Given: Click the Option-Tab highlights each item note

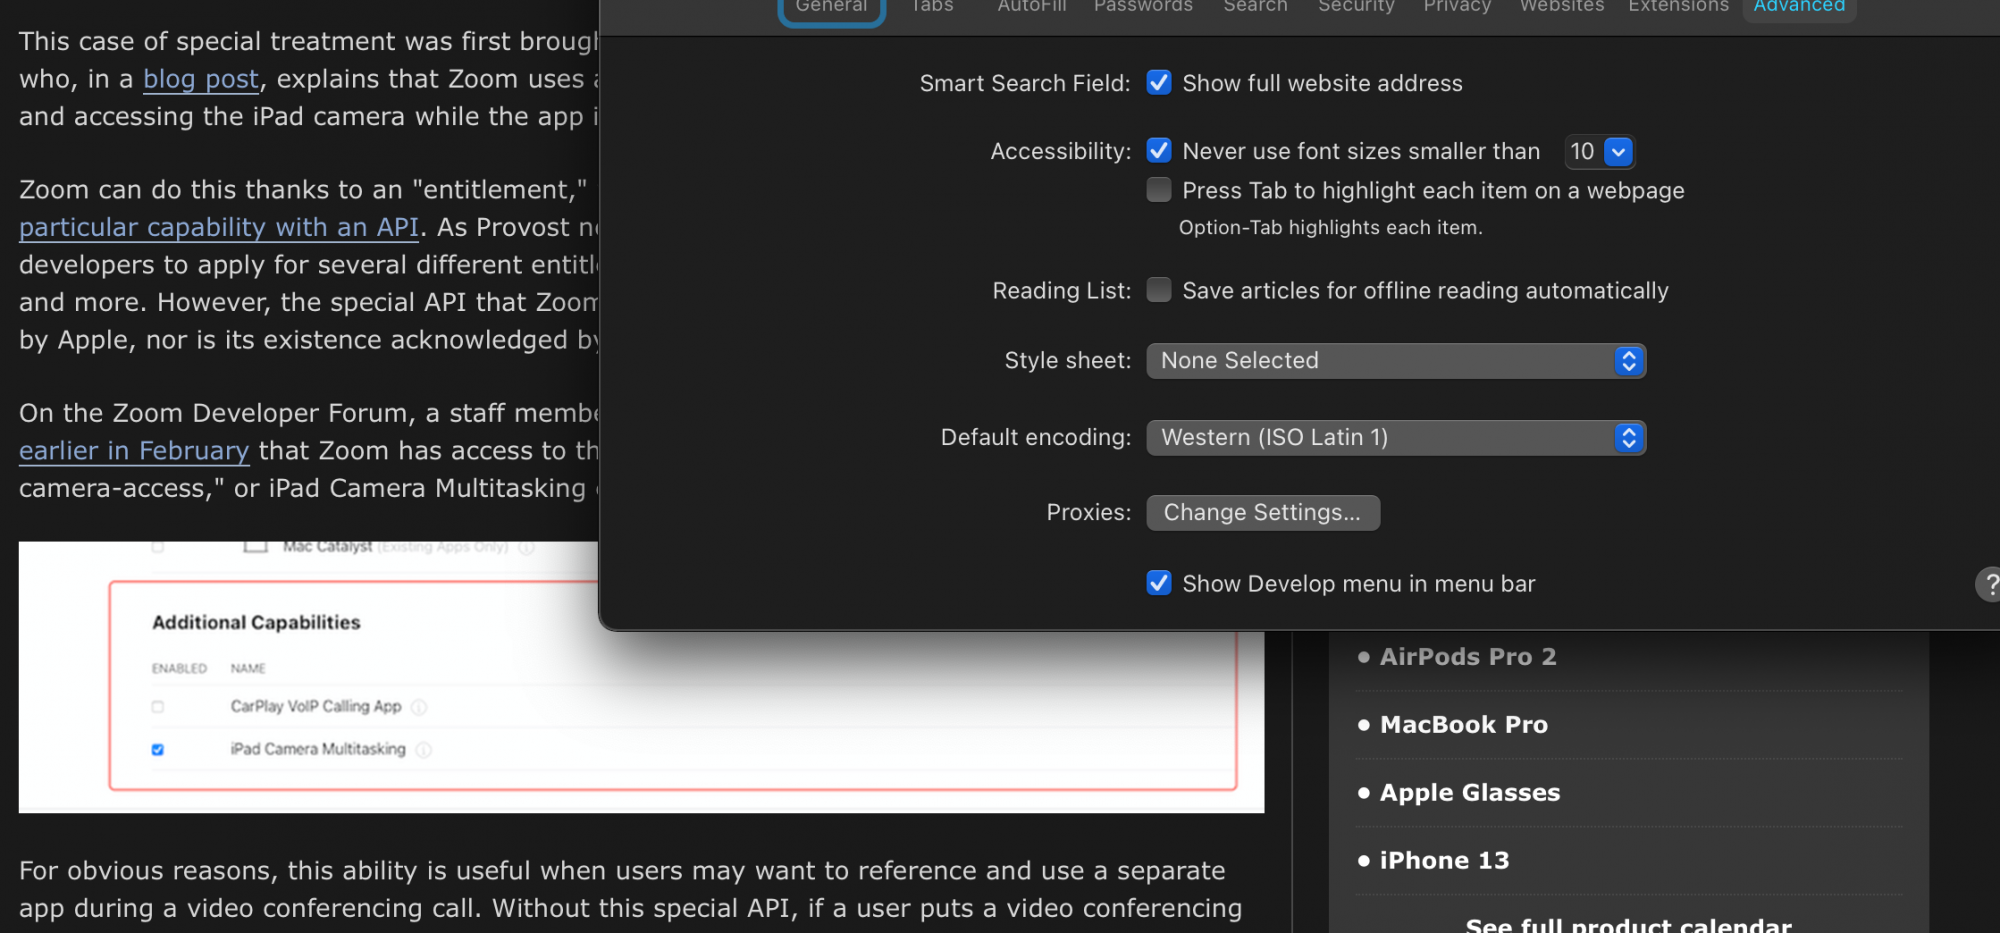Looking at the screenshot, I should click(1330, 228).
